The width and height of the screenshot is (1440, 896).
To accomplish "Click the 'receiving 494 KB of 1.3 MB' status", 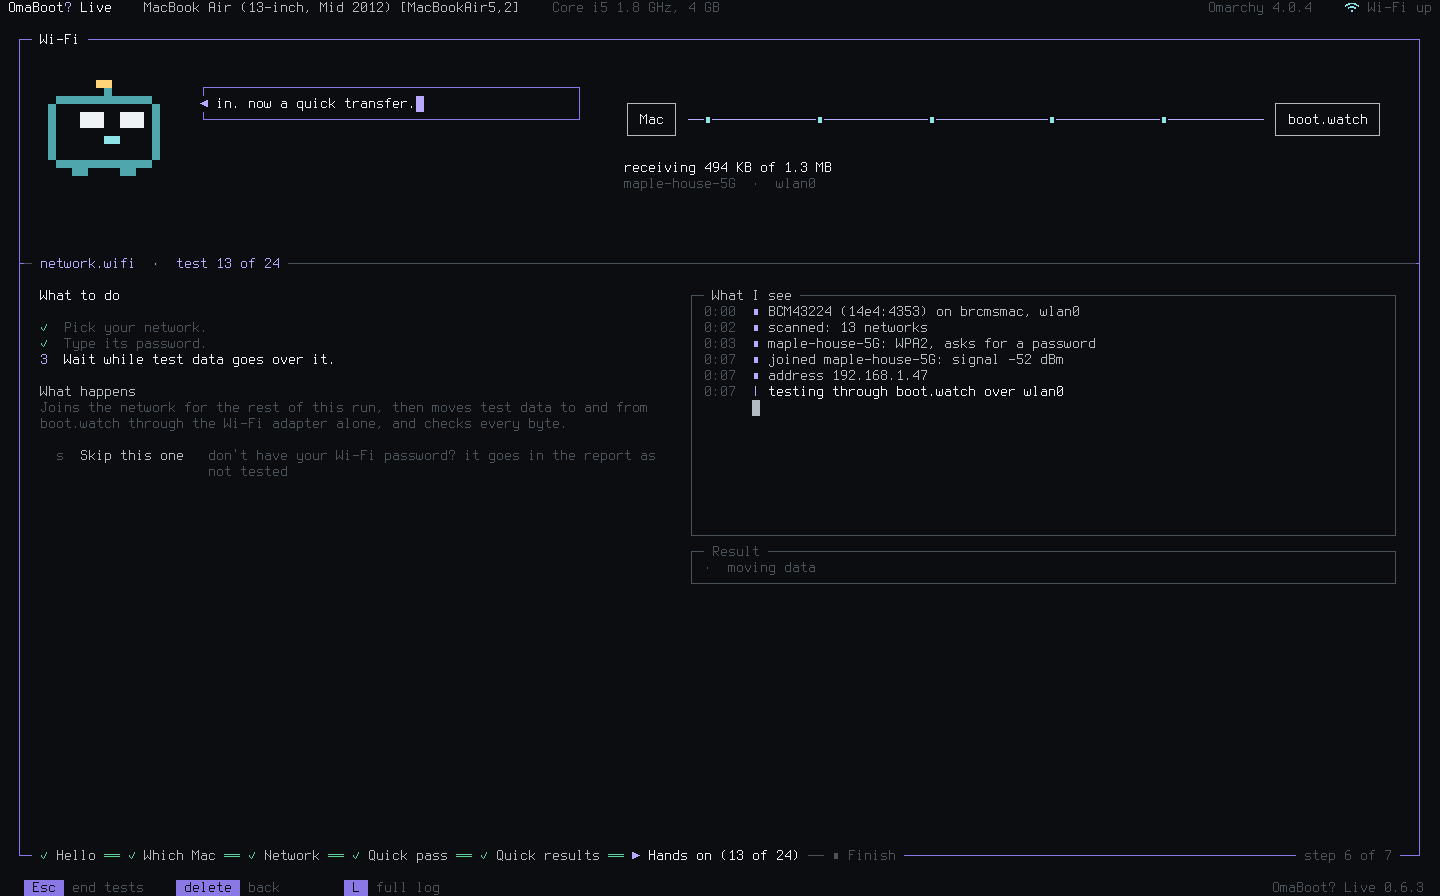I will tap(728, 168).
